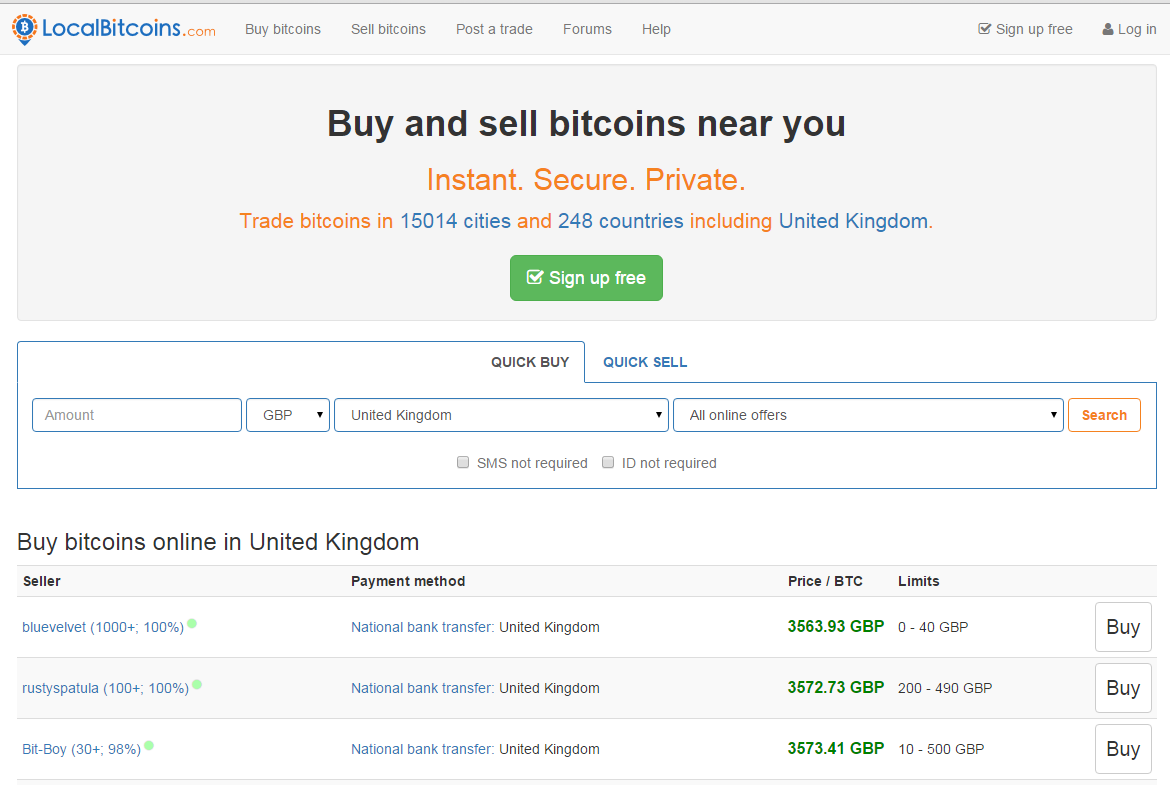This screenshot has height=785, width=1170.
Task: Click Sign up free link in header
Action: click(x=1026, y=29)
